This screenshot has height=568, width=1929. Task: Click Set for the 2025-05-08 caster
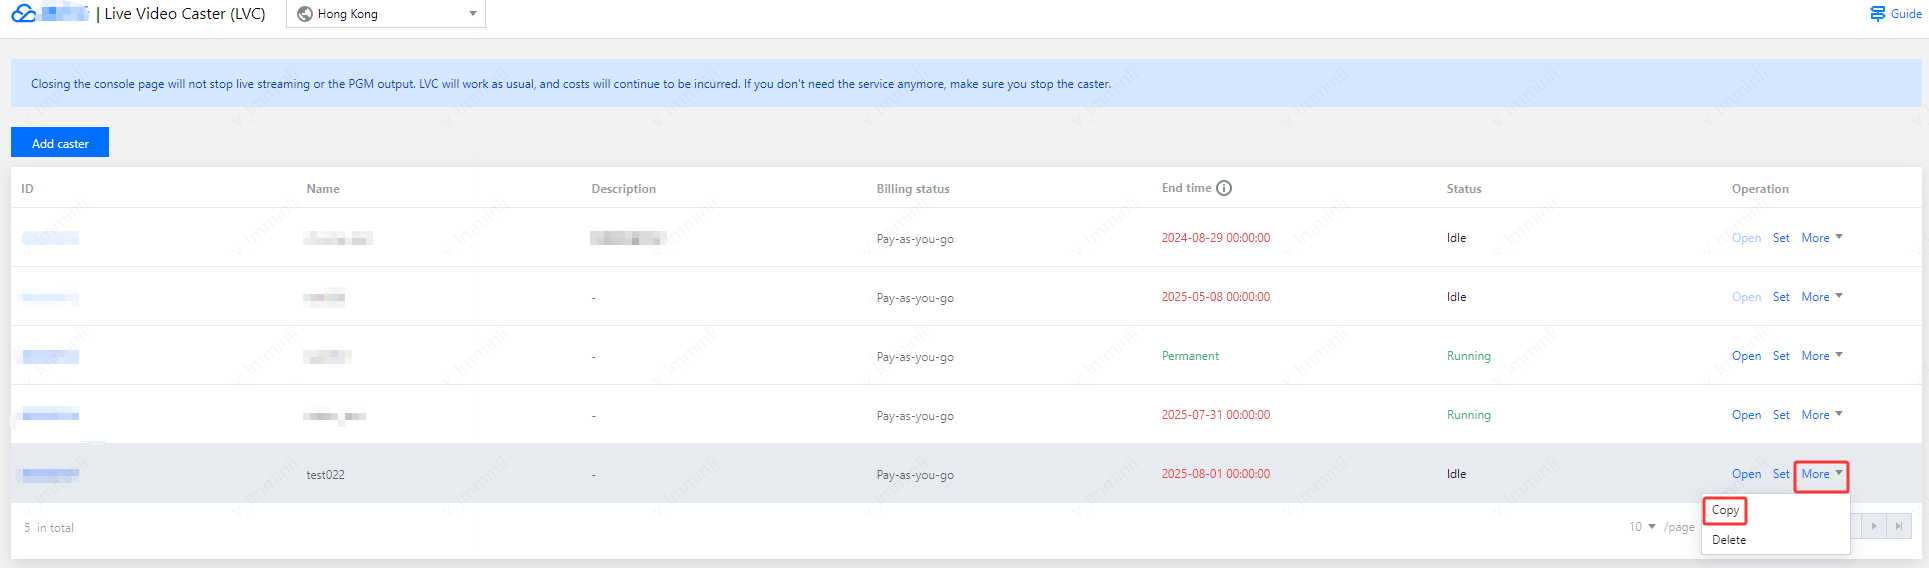pyautogui.click(x=1781, y=297)
